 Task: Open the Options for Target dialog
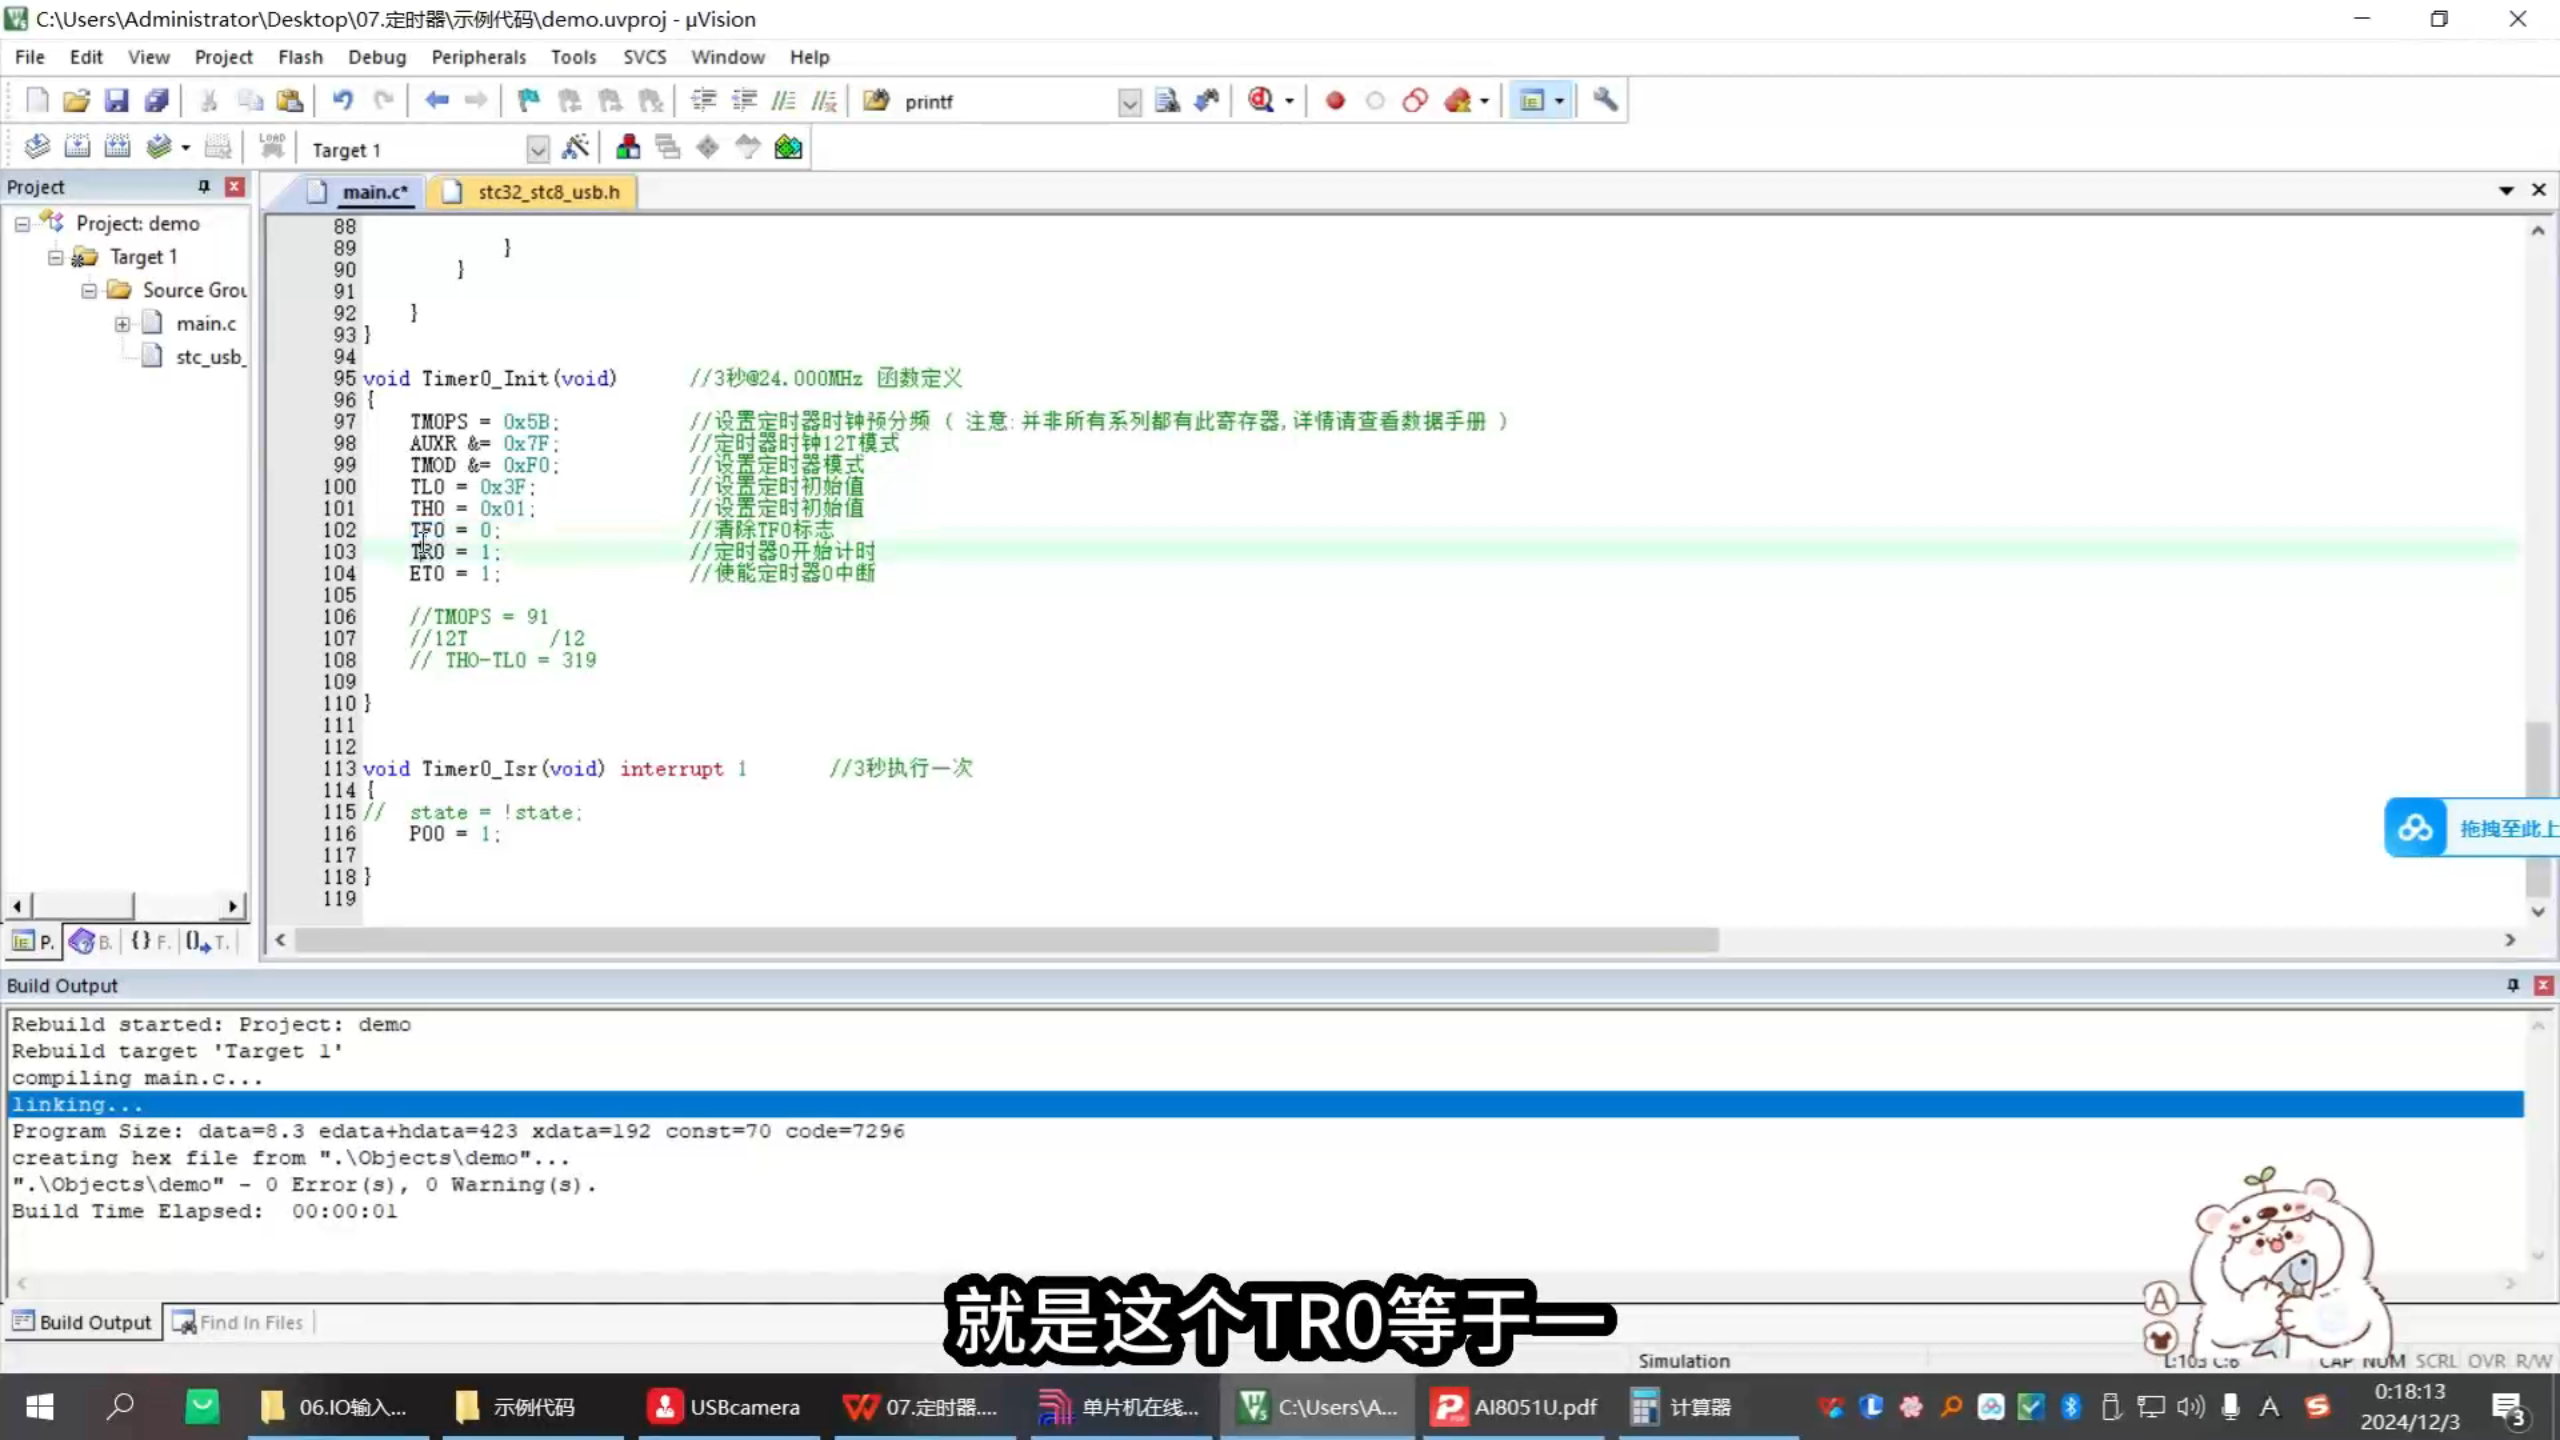(x=577, y=147)
